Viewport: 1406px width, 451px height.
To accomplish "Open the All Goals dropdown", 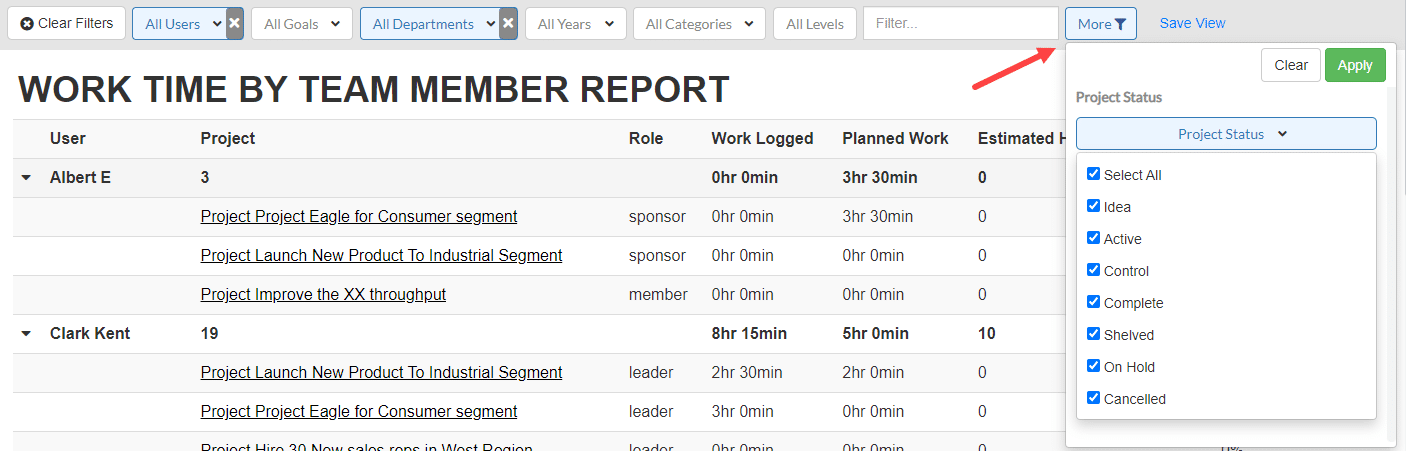I will (302, 24).
